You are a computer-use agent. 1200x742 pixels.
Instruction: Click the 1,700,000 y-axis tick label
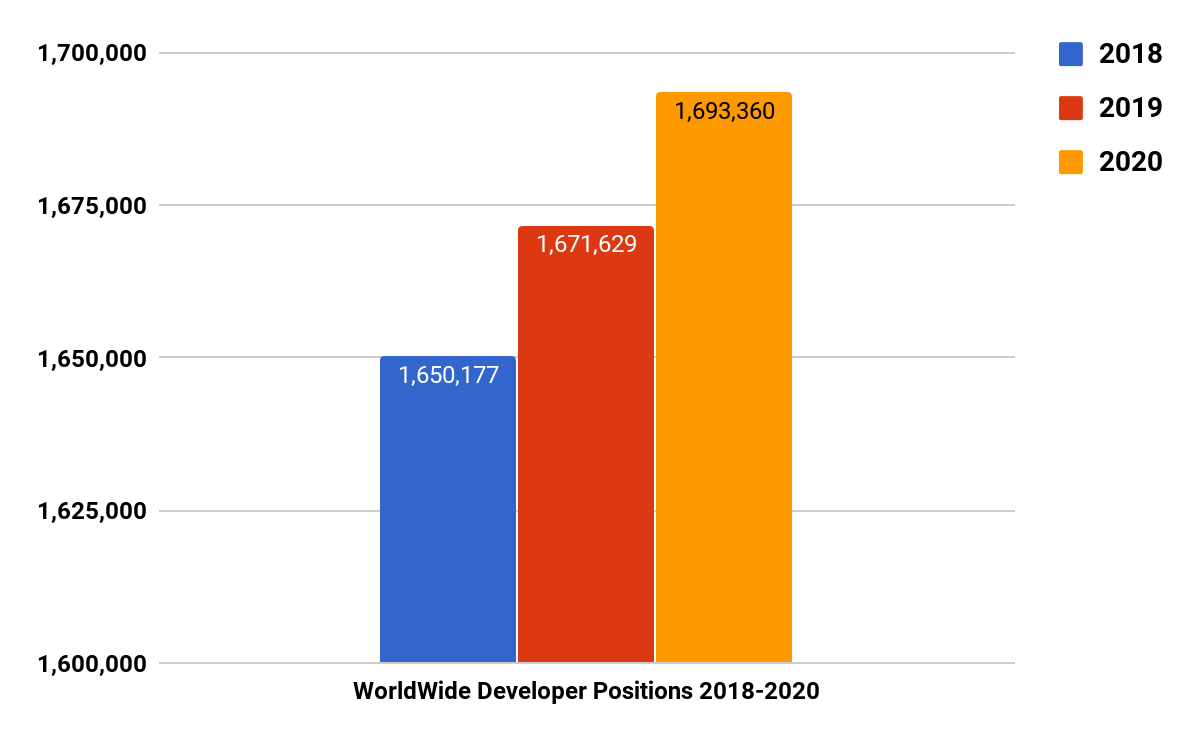coord(91,53)
